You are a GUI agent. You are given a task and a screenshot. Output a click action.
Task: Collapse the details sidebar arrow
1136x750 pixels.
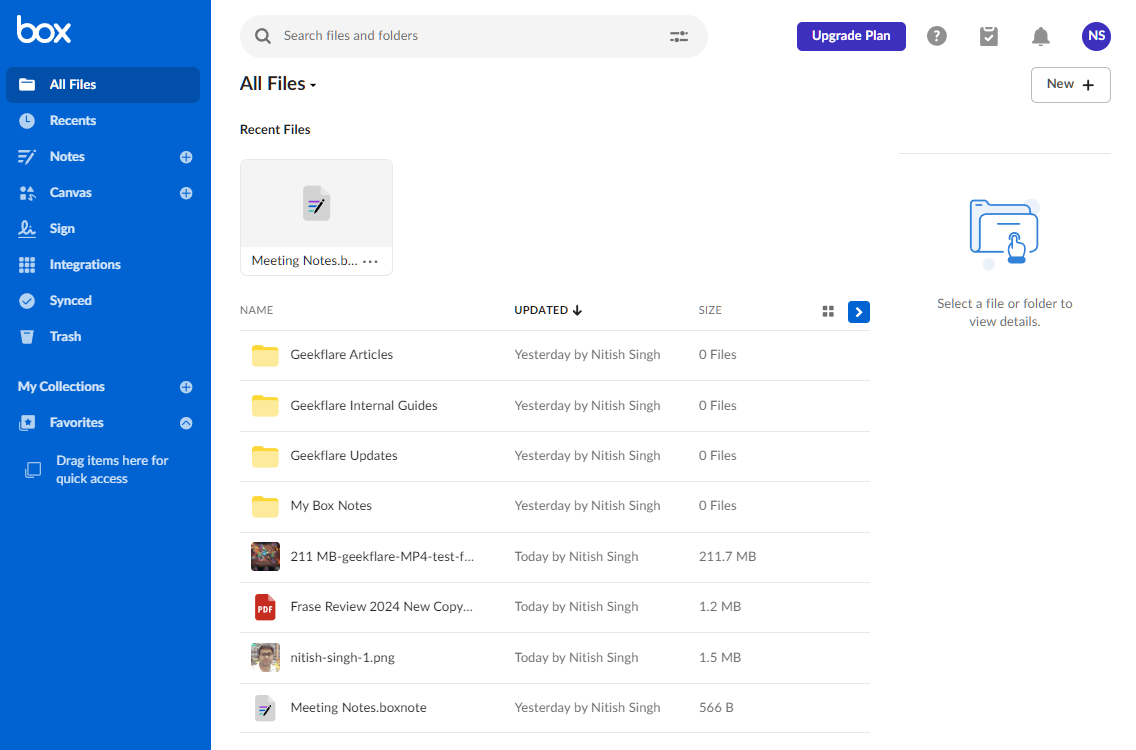(x=859, y=312)
